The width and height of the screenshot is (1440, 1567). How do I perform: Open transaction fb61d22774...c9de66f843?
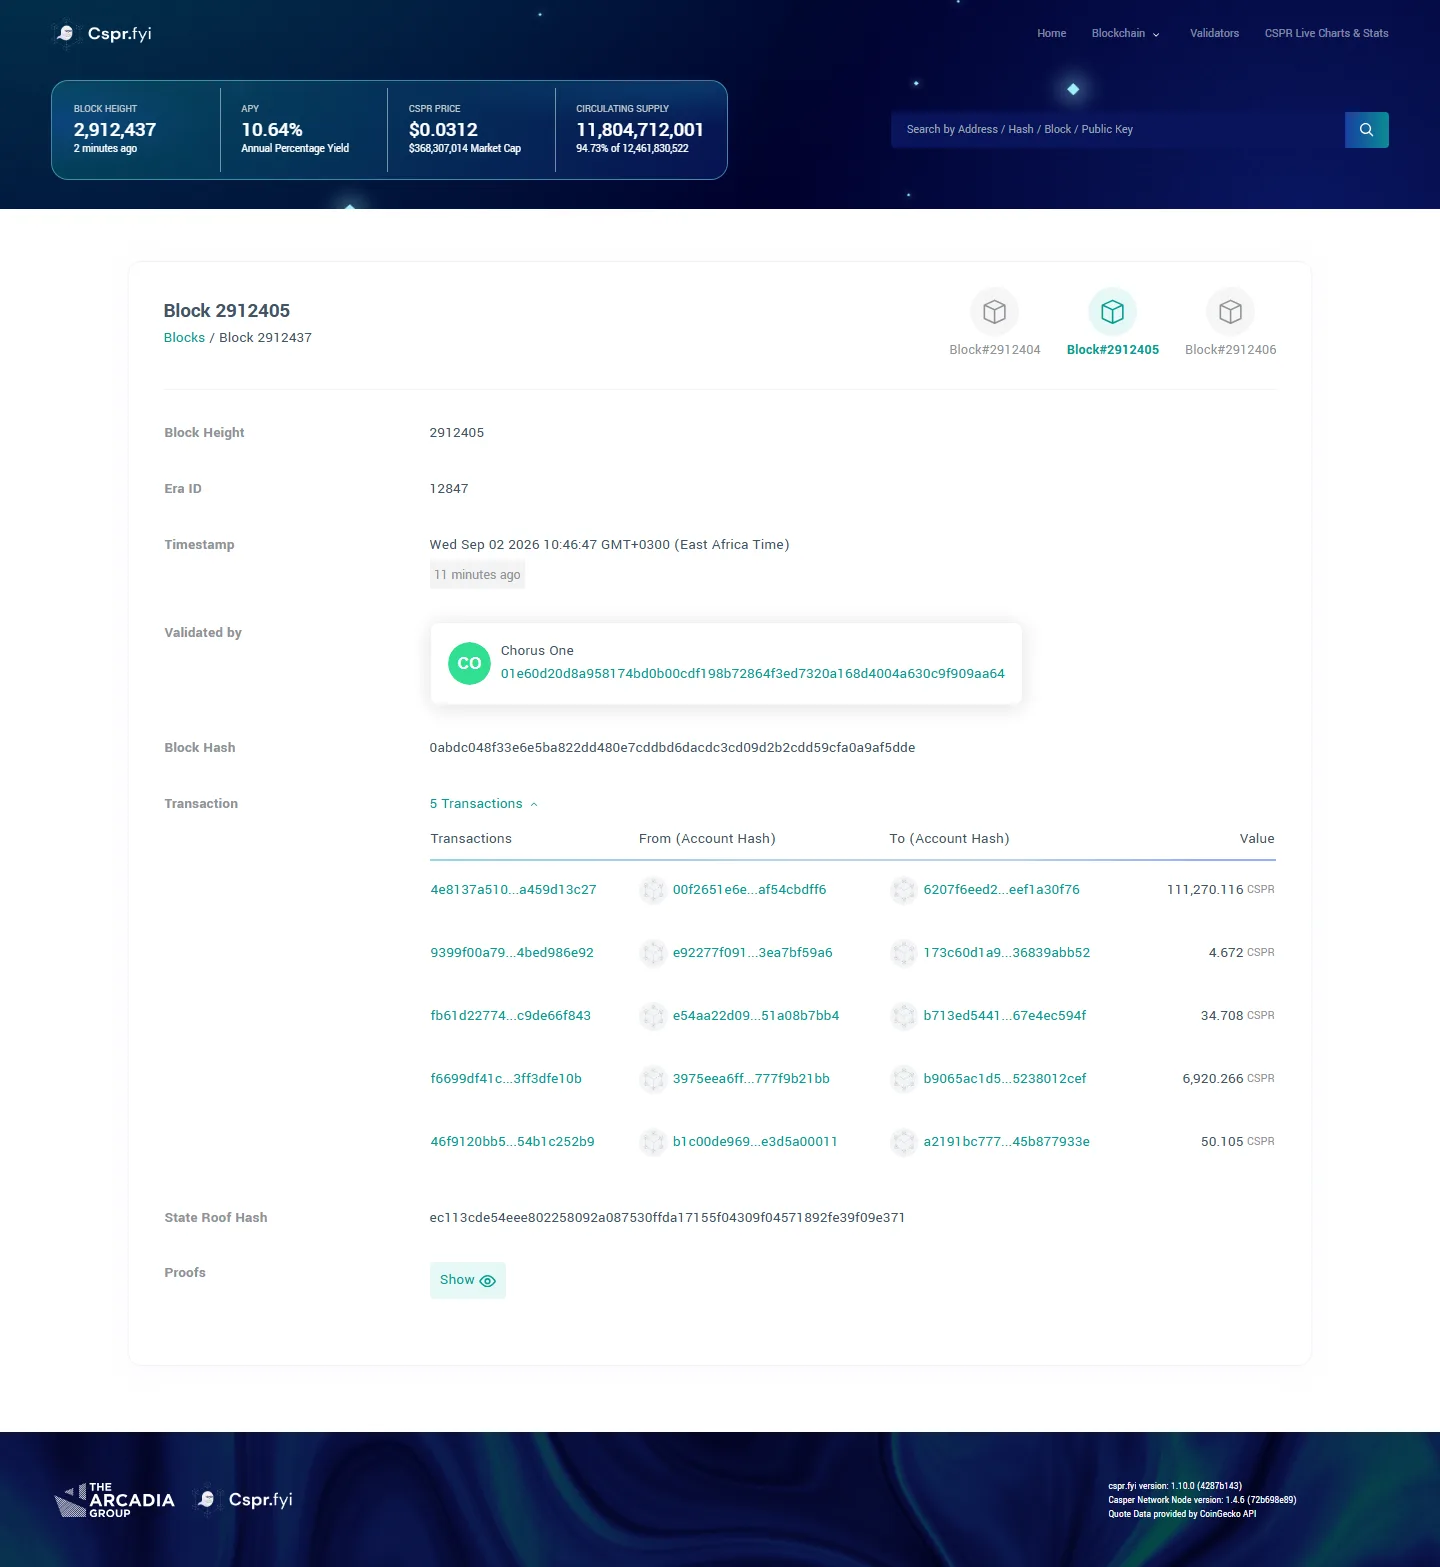coord(510,1016)
